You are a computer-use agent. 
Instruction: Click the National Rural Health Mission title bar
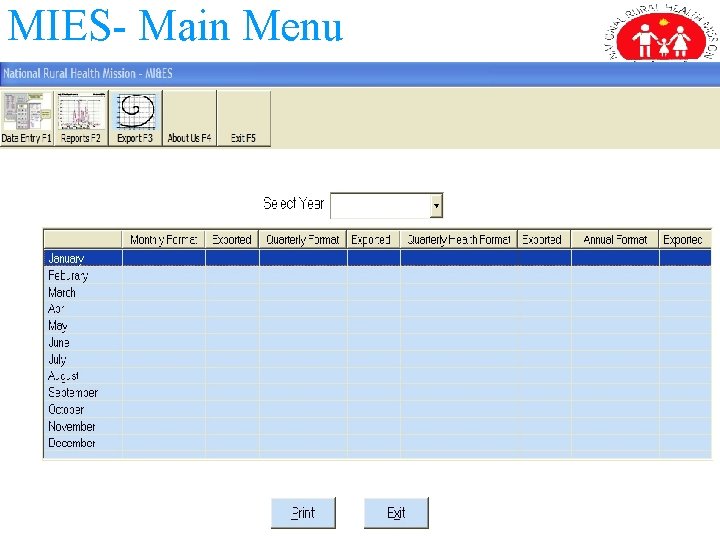(x=360, y=74)
